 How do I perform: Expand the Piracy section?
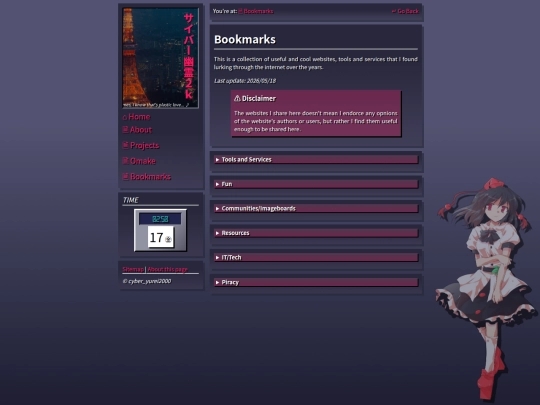[316, 282]
